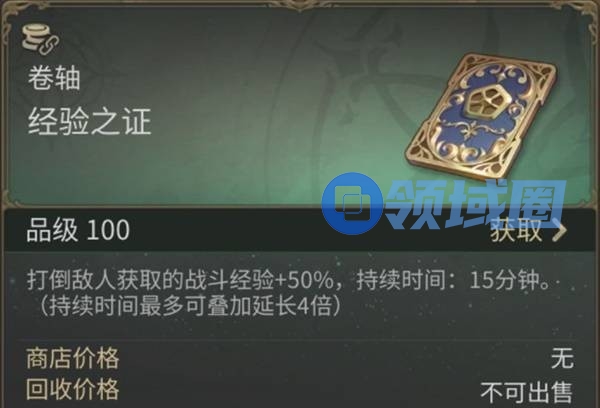600x408 pixels.
Task: Open the 获取 acquire link
Action: pyautogui.click(x=528, y=230)
